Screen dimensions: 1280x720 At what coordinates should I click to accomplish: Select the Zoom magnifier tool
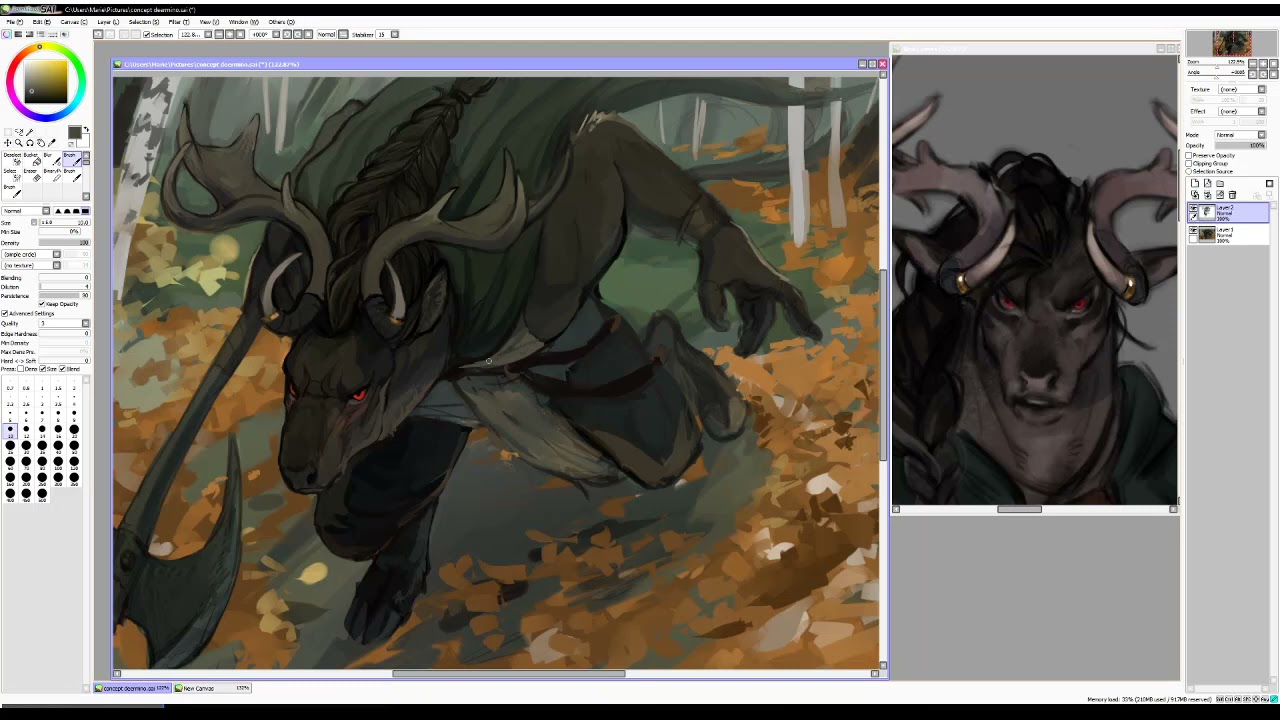(18, 143)
